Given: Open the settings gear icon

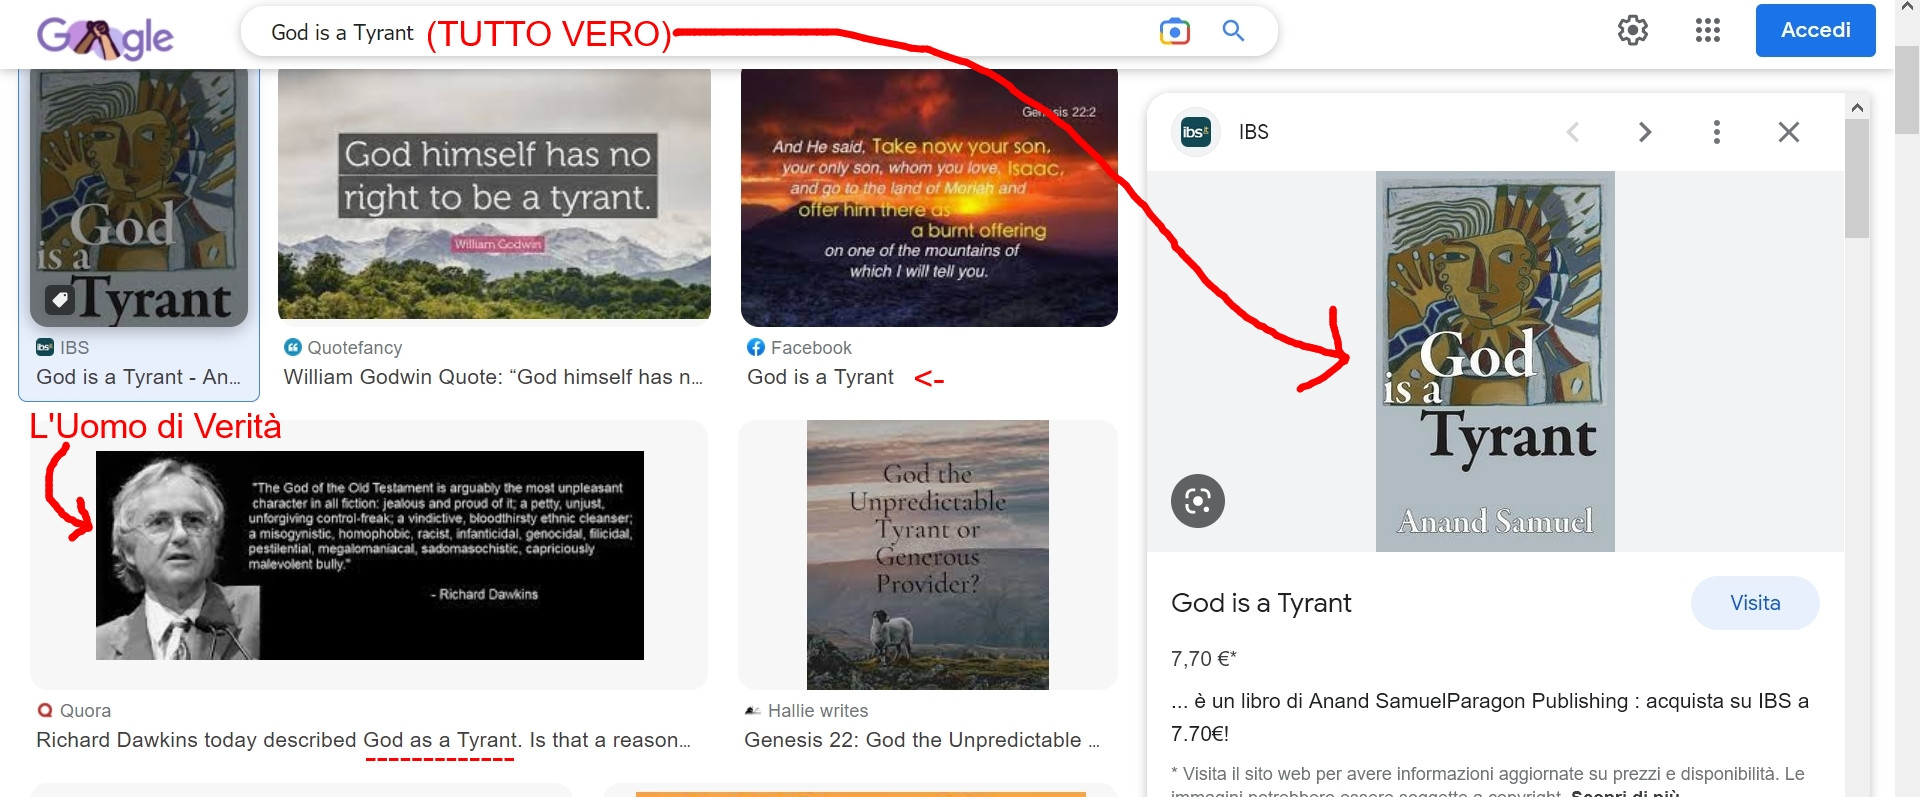Looking at the screenshot, I should [1633, 30].
